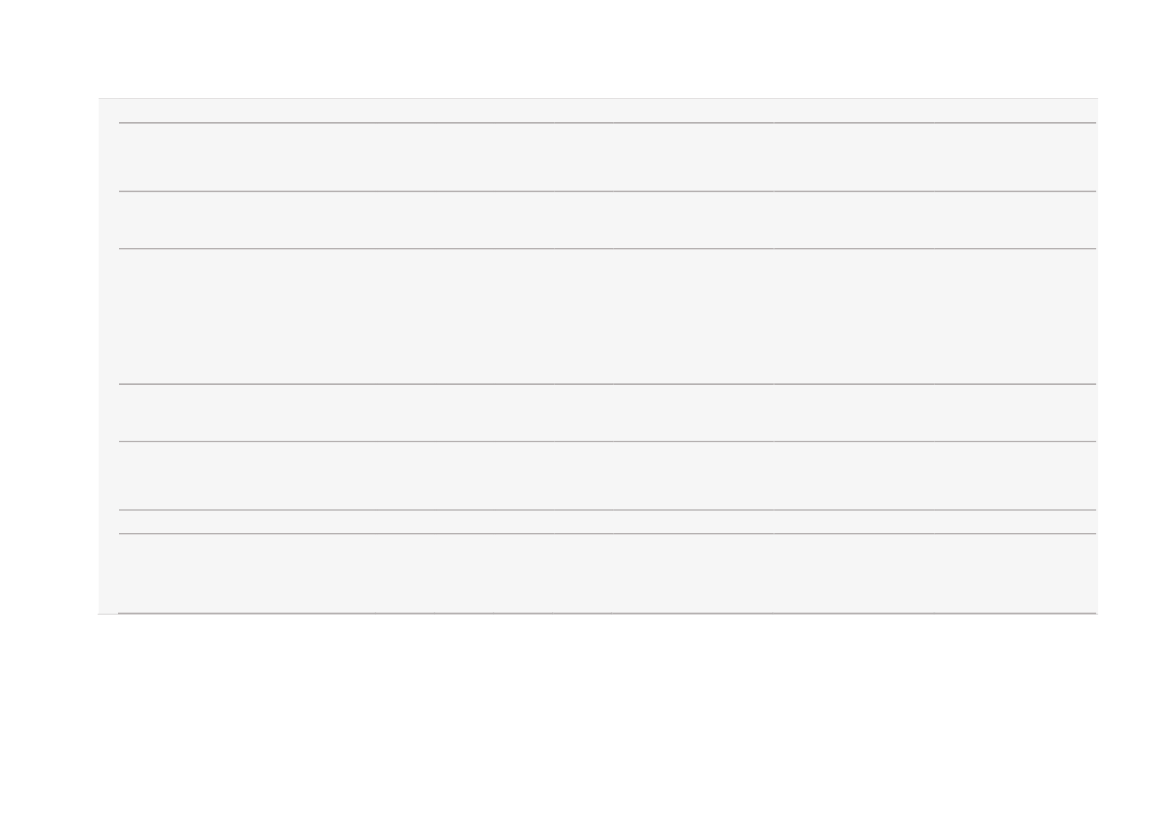Select the bottom seventh table row

coord(607,573)
